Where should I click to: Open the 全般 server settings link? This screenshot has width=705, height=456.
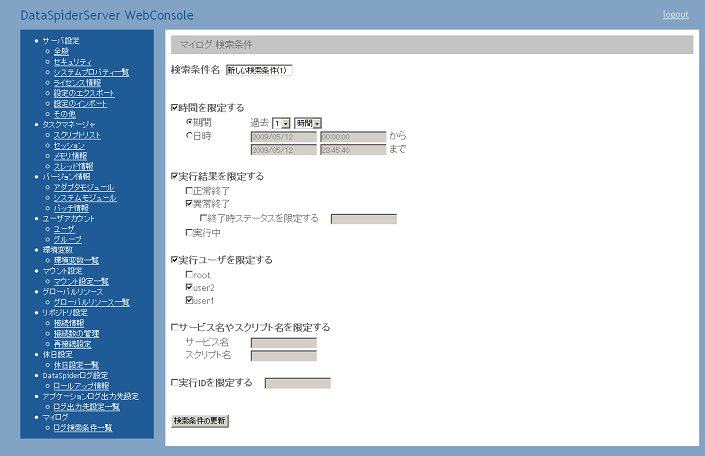(61, 51)
